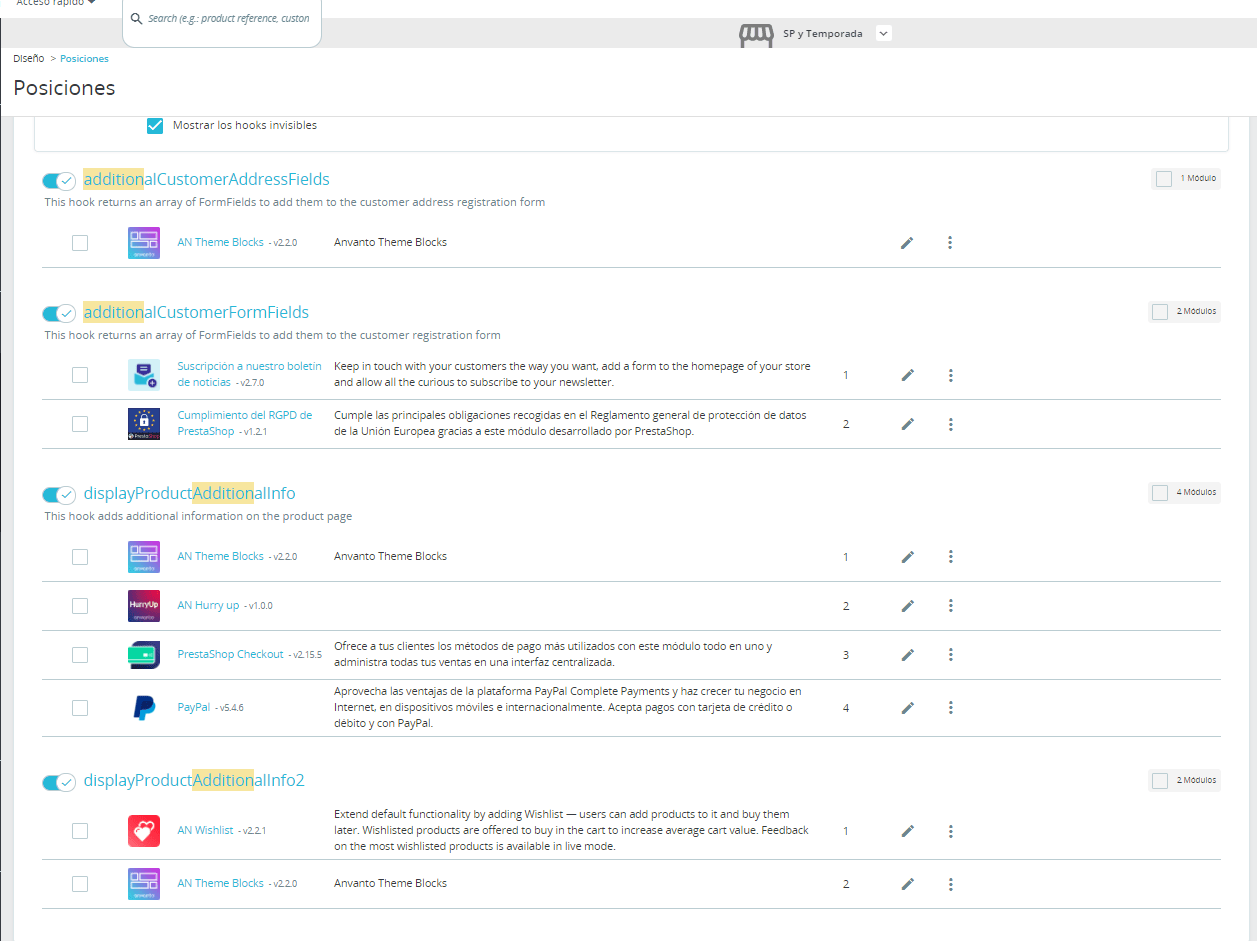Toggle the displayProductAdditionalInfo hook switch
The width and height of the screenshot is (1257, 941).
point(59,495)
